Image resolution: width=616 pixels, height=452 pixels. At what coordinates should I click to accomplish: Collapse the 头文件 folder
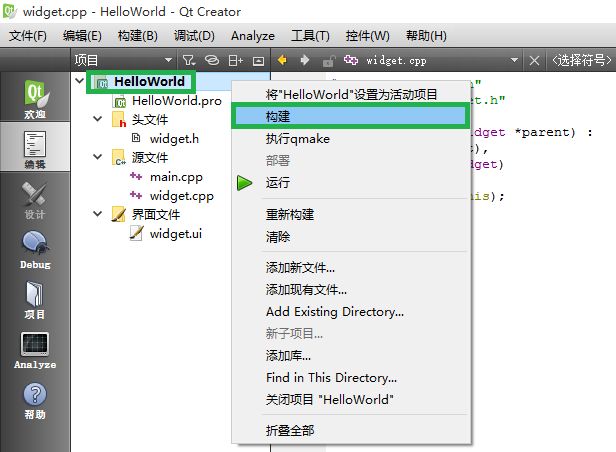tap(97, 119)
